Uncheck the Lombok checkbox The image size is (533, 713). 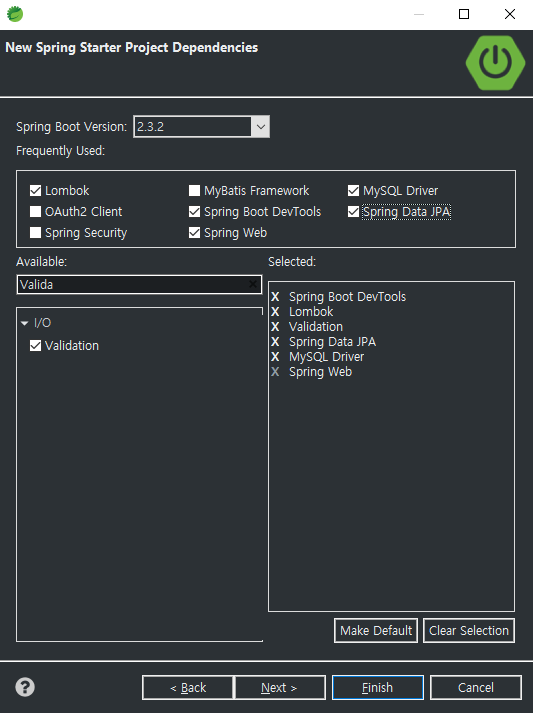(35, 191)
